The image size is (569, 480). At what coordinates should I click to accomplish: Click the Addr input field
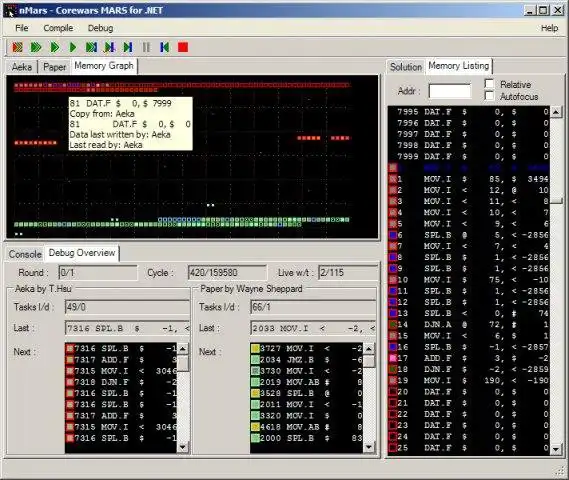(x=450, y=91)
